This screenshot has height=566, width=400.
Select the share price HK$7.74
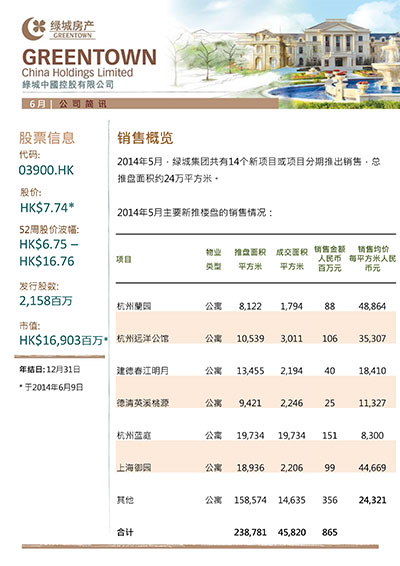coord(47,208)
